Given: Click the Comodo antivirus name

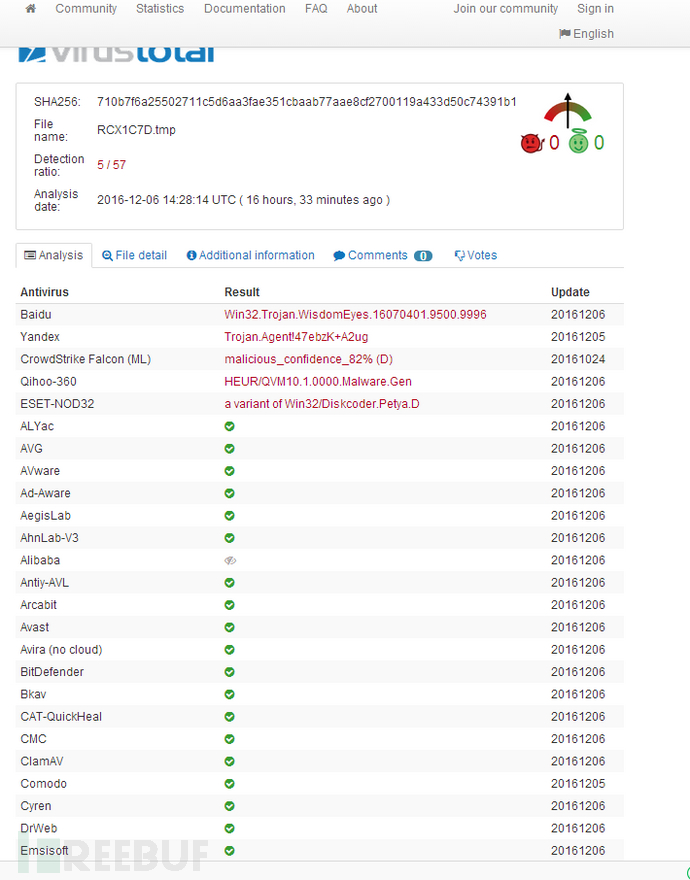Looking at the screenshot, I should tap(43, 783).
